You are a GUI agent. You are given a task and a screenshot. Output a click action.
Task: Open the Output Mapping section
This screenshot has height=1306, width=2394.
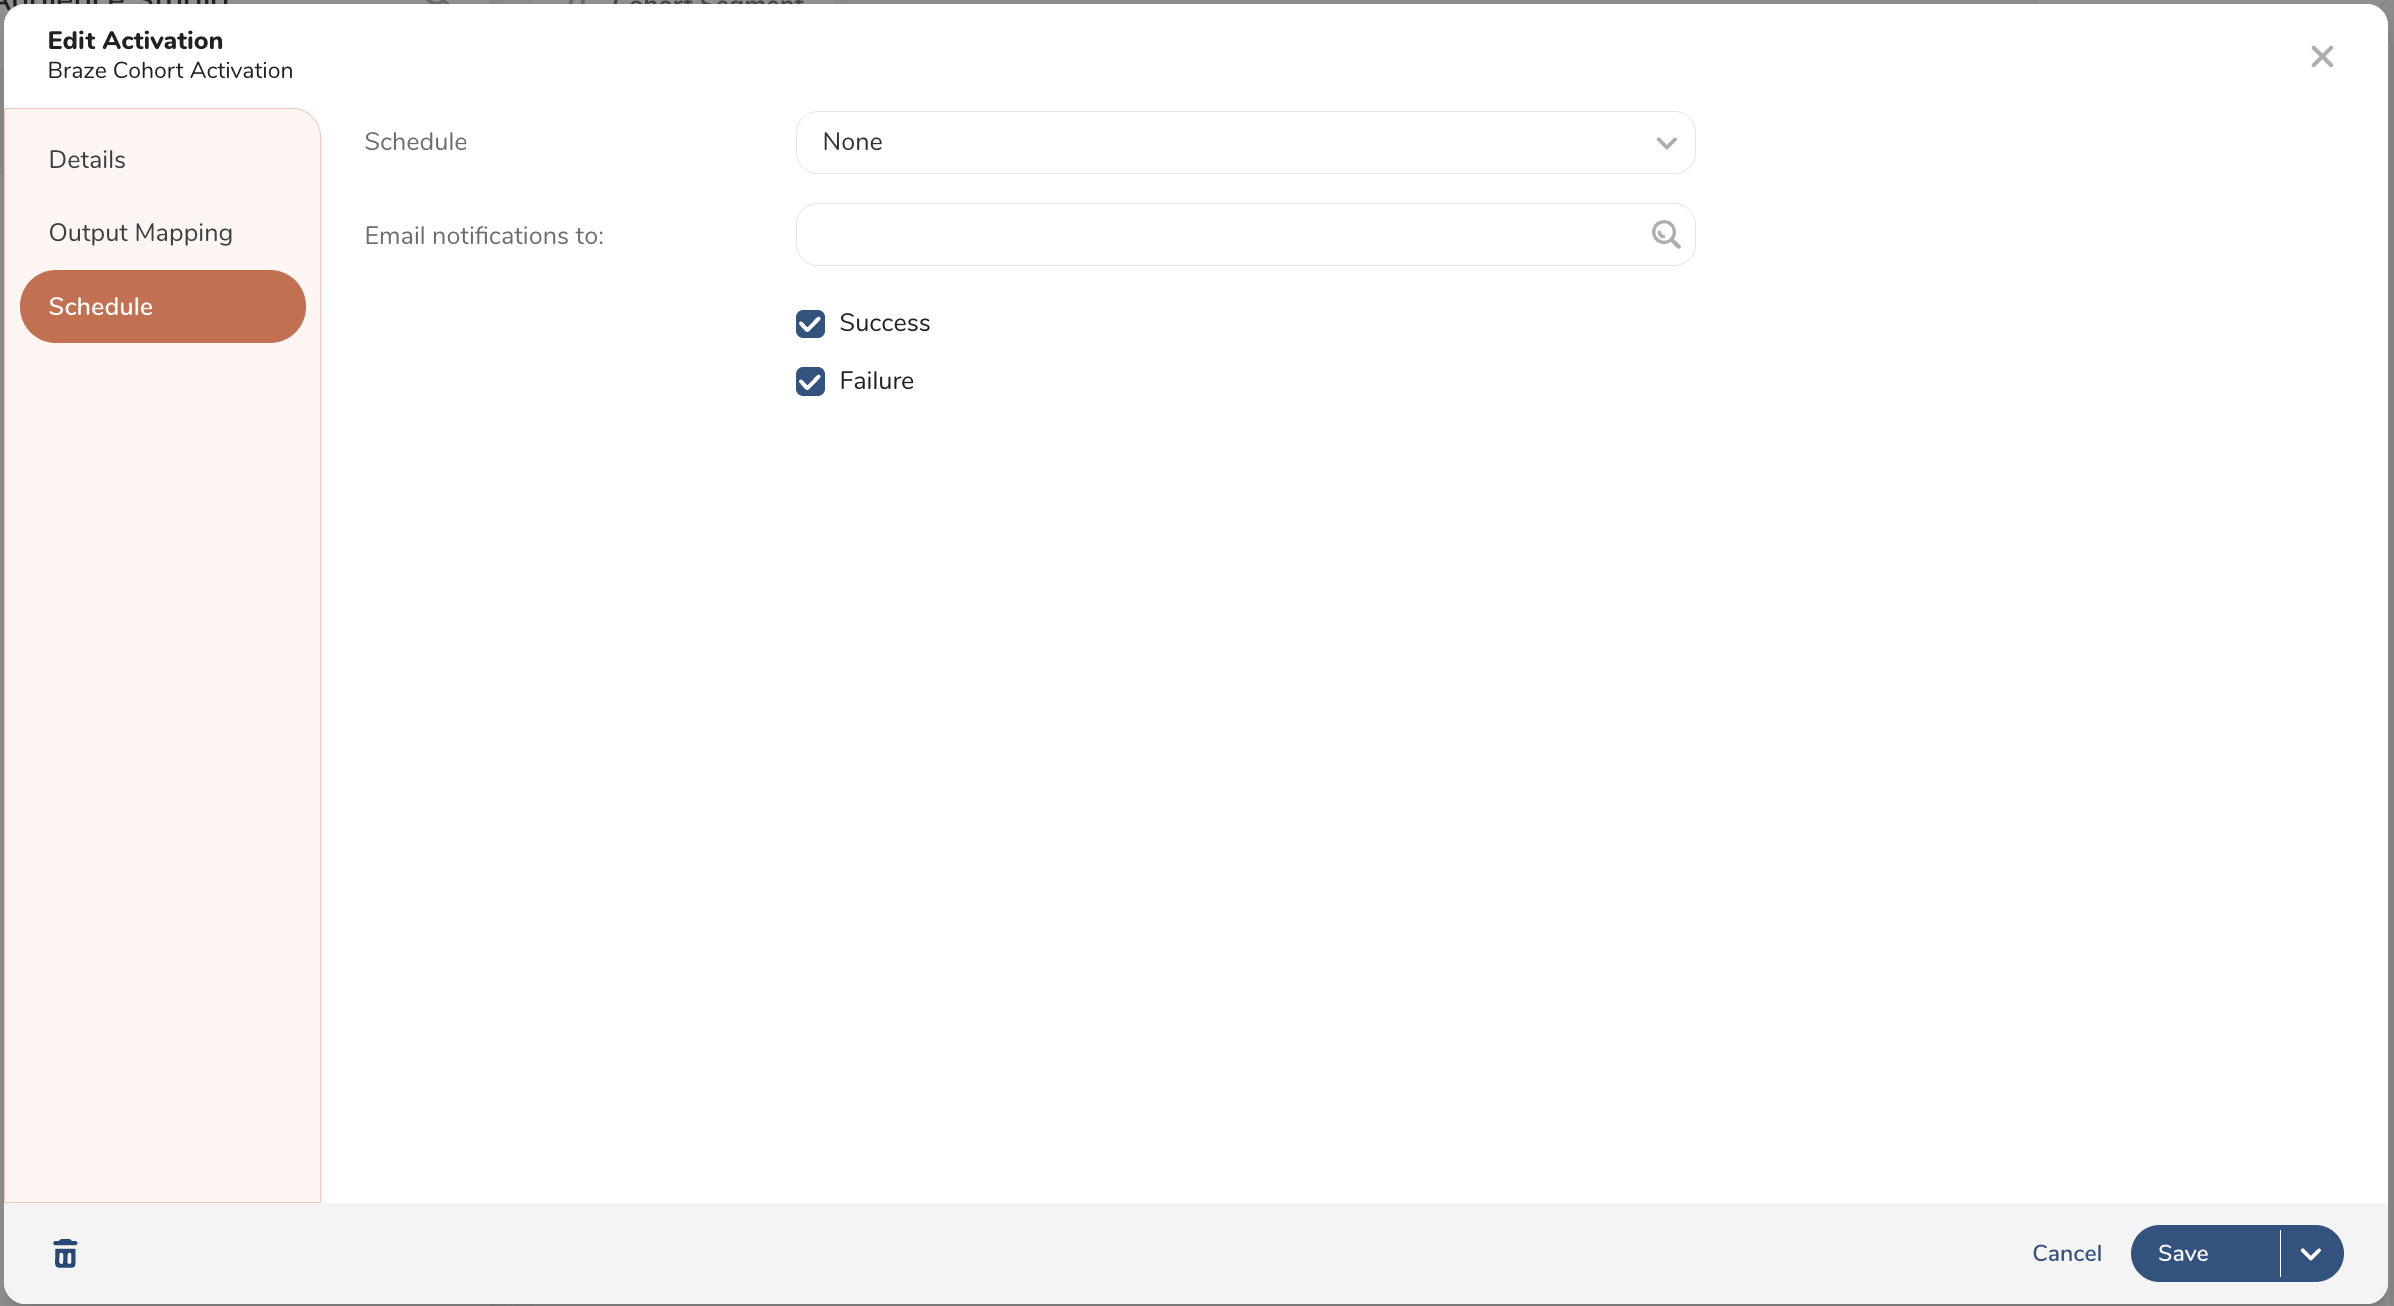coord(140,232)
